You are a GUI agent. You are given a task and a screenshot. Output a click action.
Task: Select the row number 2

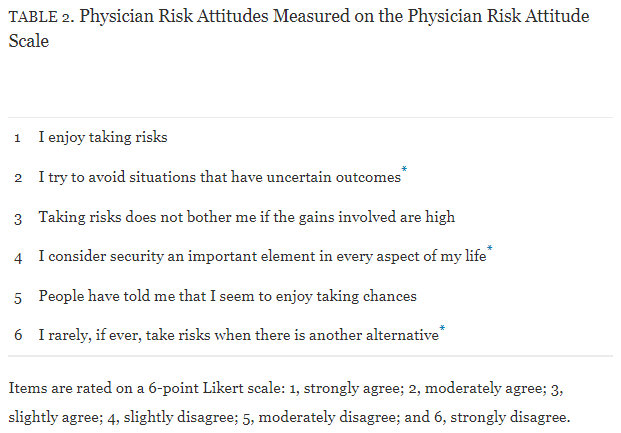[19, 178]
